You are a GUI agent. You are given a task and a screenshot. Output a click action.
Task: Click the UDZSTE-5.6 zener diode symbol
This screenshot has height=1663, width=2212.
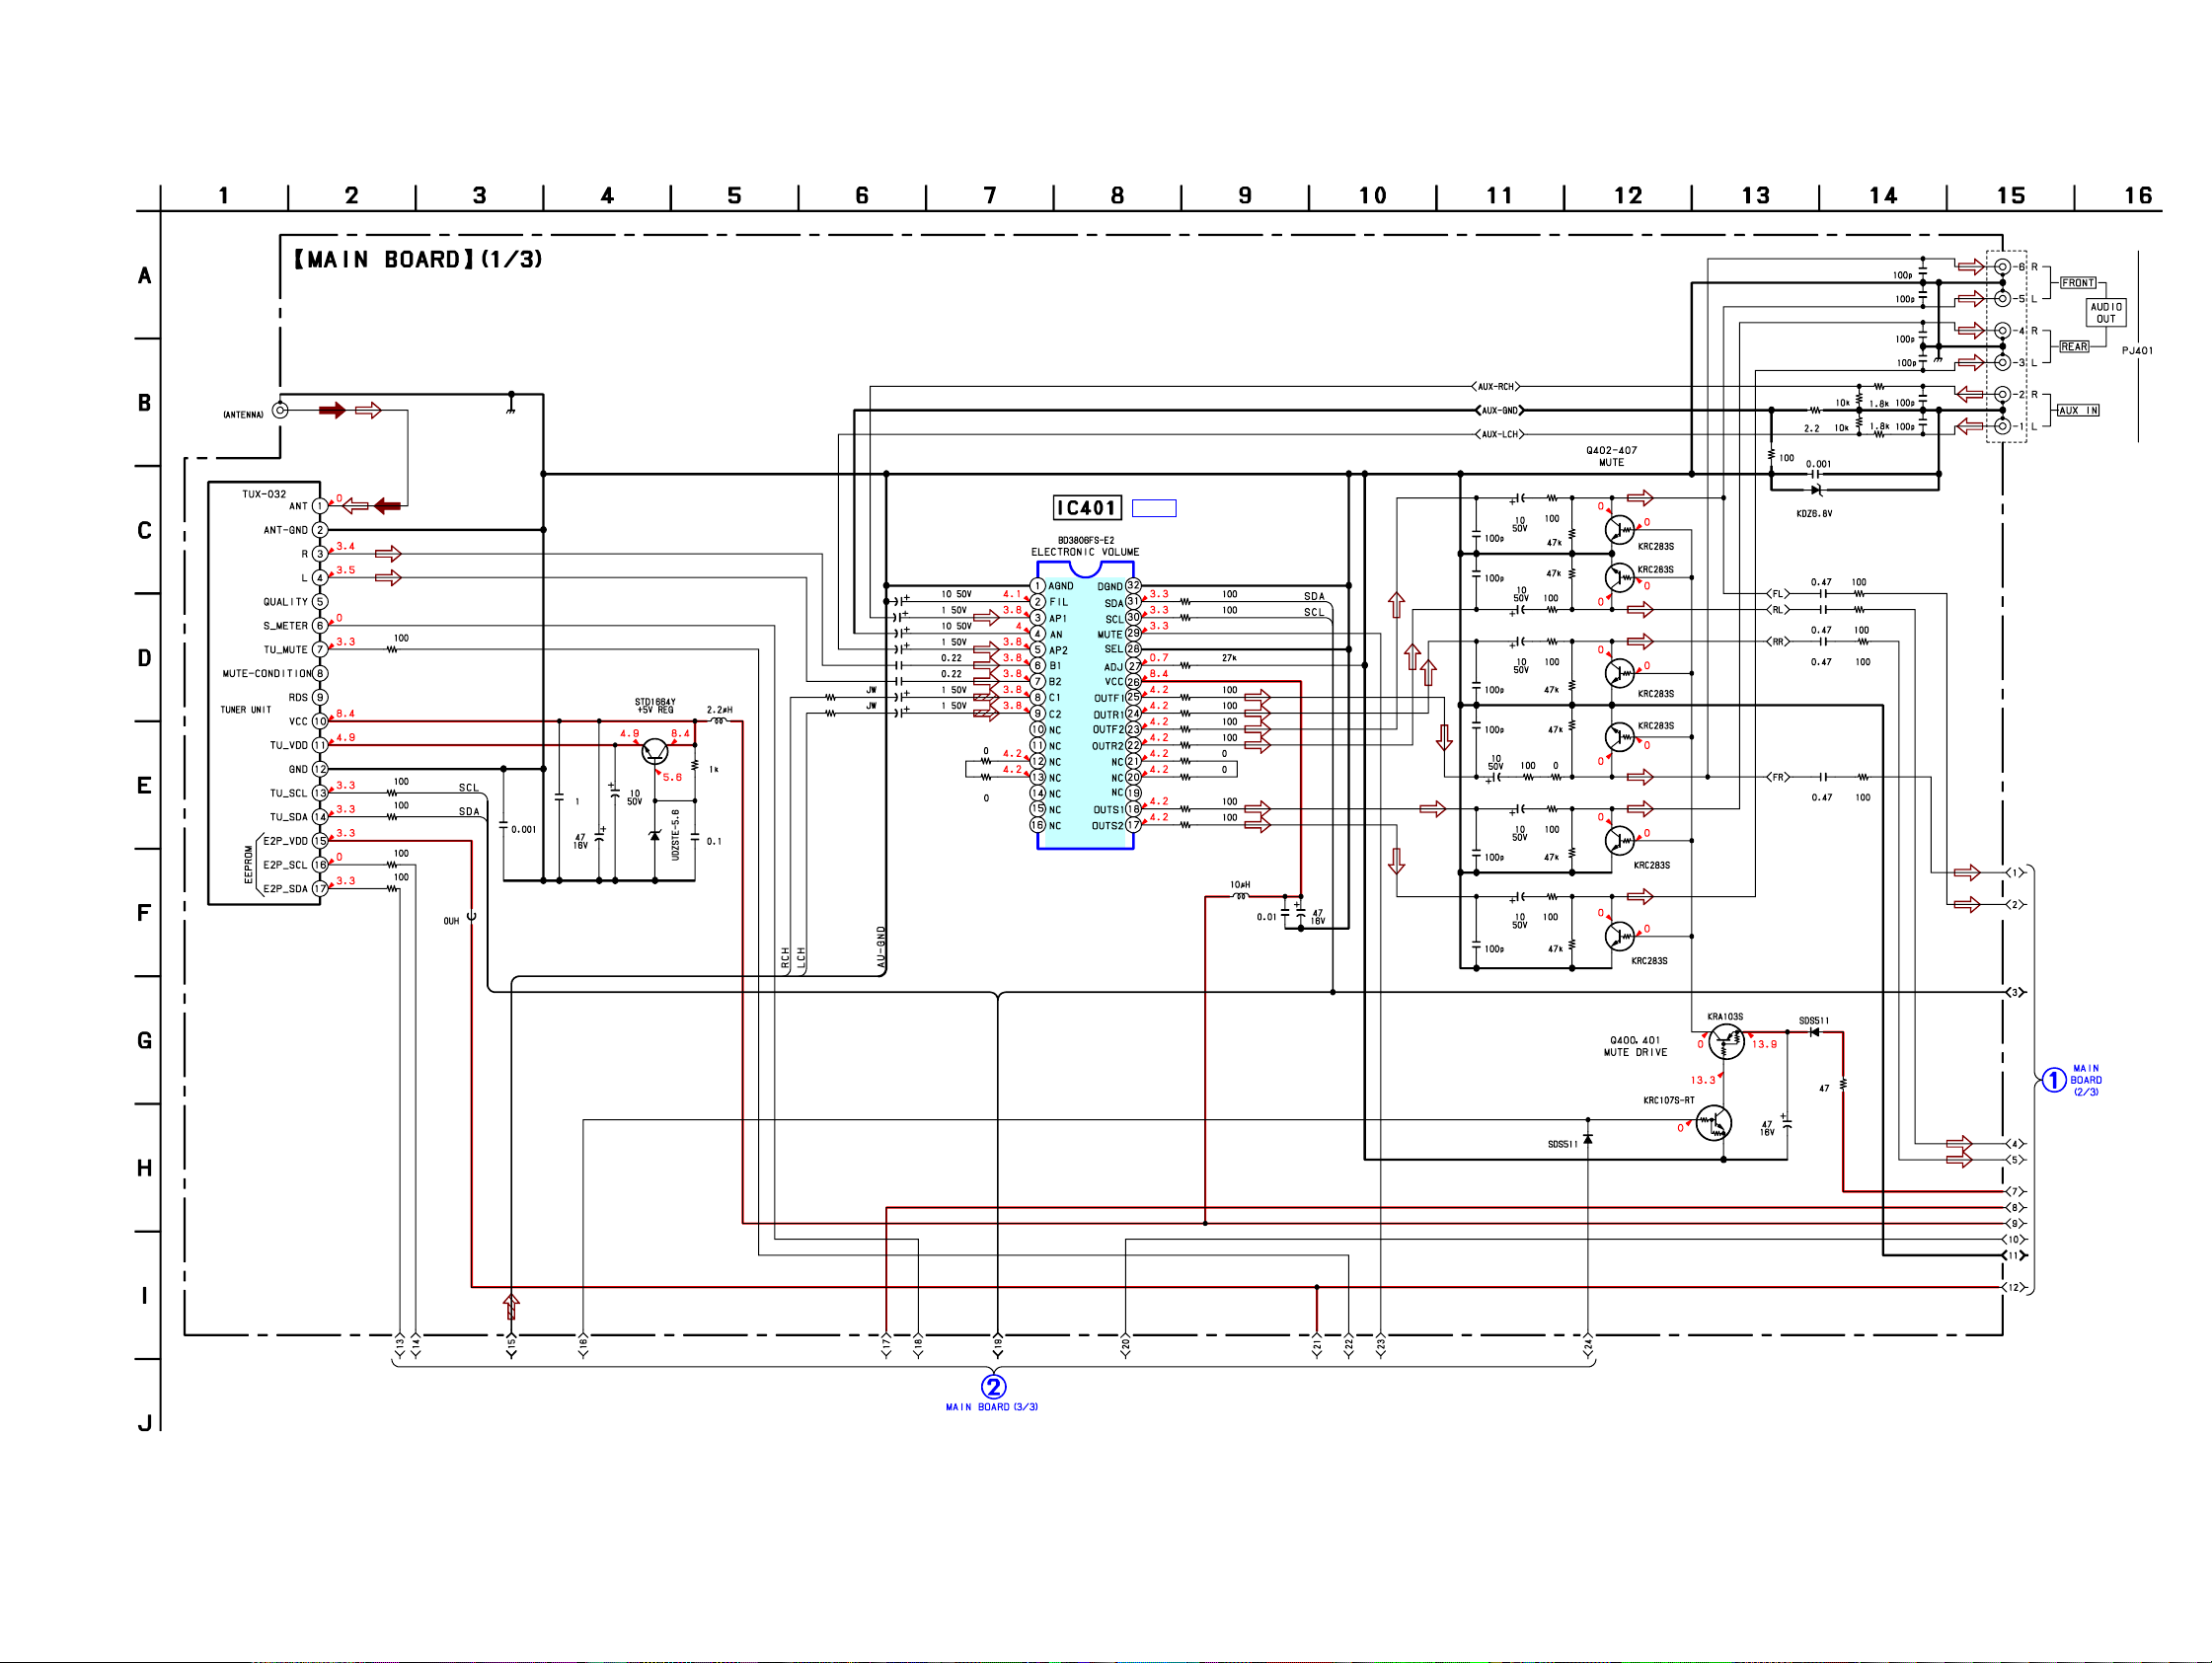(x=655, y=835)
